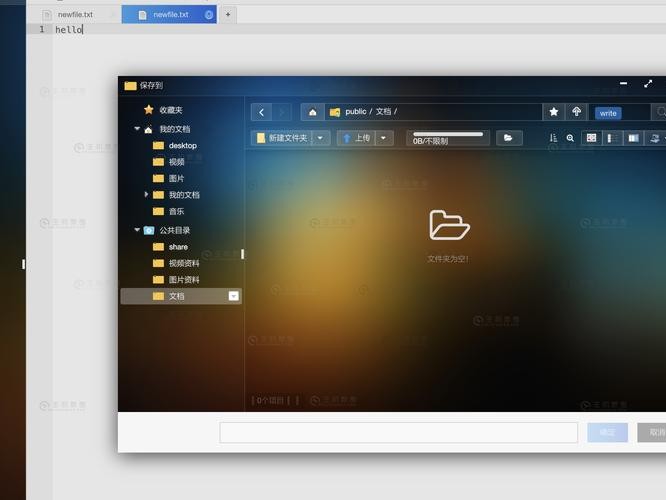Go back with the left arrow button
This screenshot has height=500, width=666.
262,112
